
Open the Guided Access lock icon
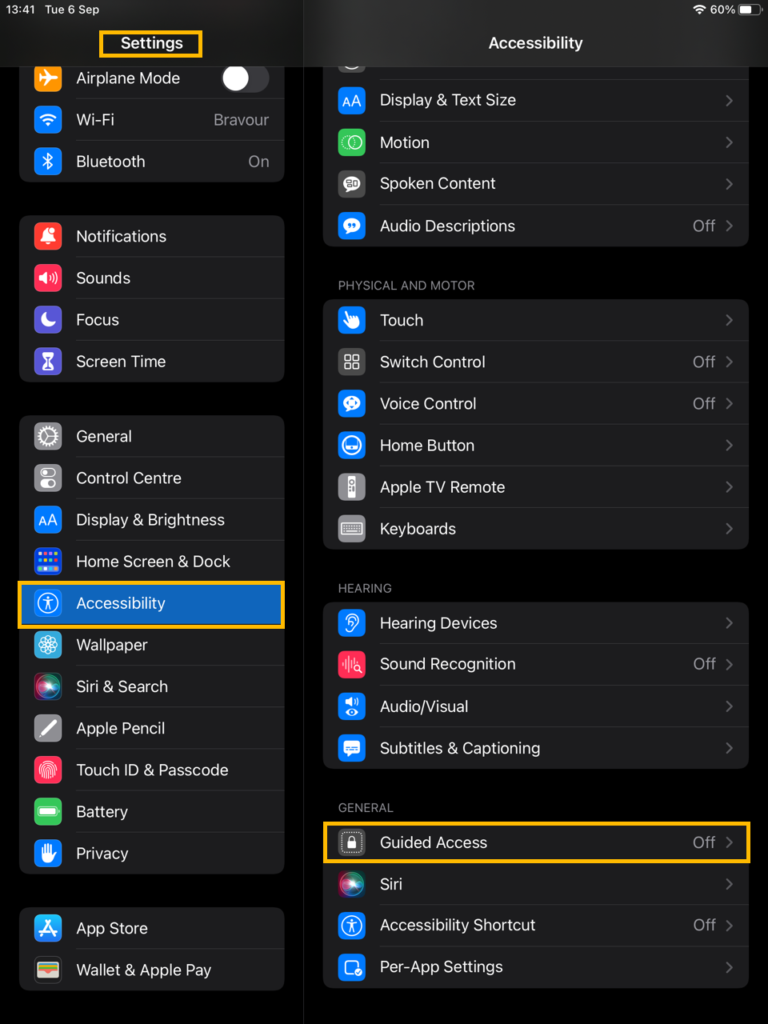pos(351,842)
